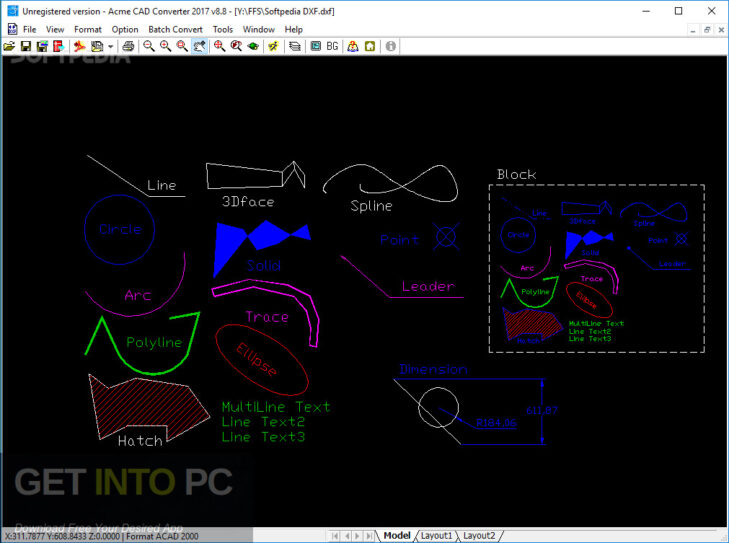
Task: Click the Print icon
Action: click(128, 46)
